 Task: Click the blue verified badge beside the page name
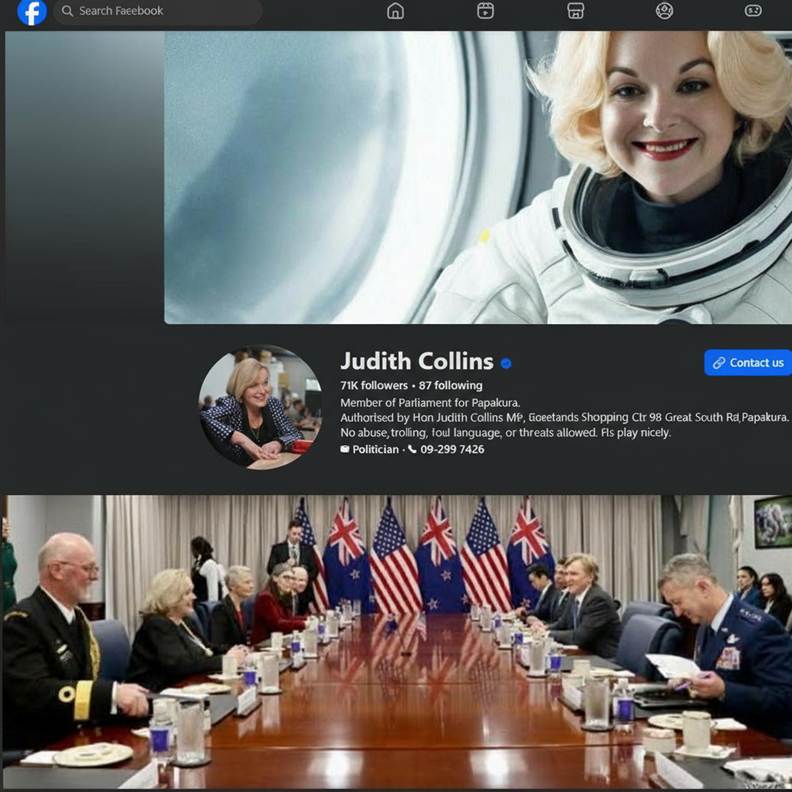point(506,363)
